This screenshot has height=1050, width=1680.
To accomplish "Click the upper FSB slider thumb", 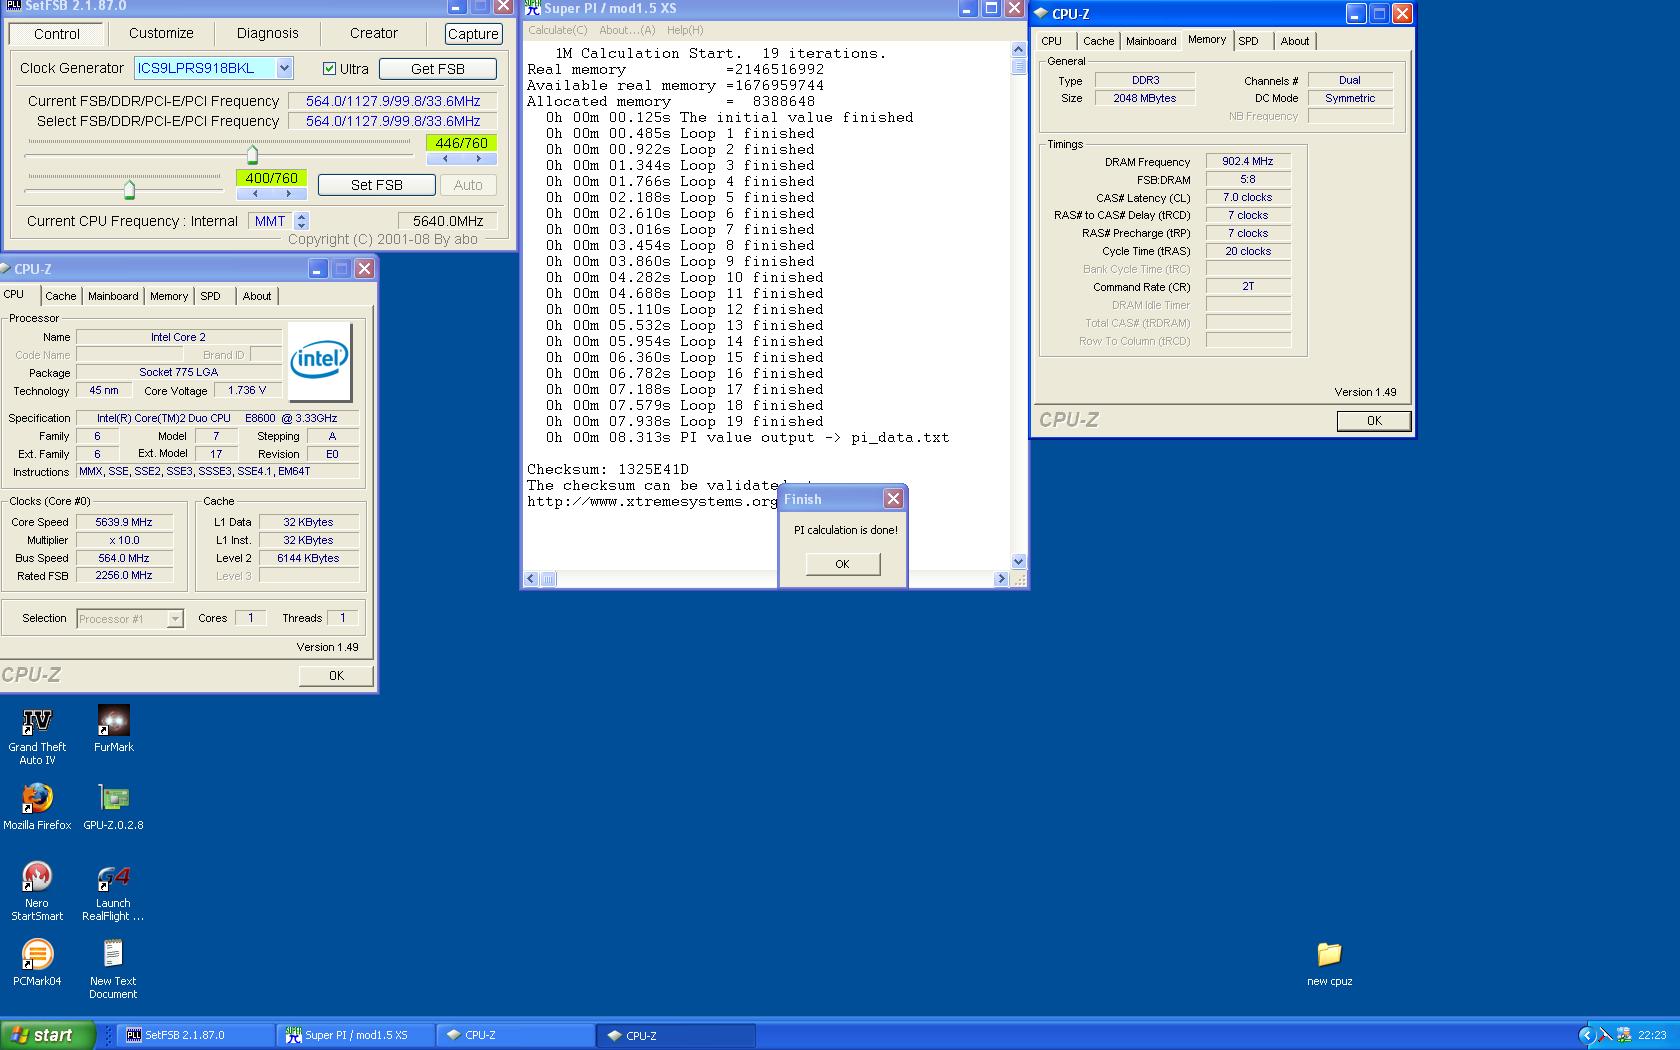I will point(252,154).
